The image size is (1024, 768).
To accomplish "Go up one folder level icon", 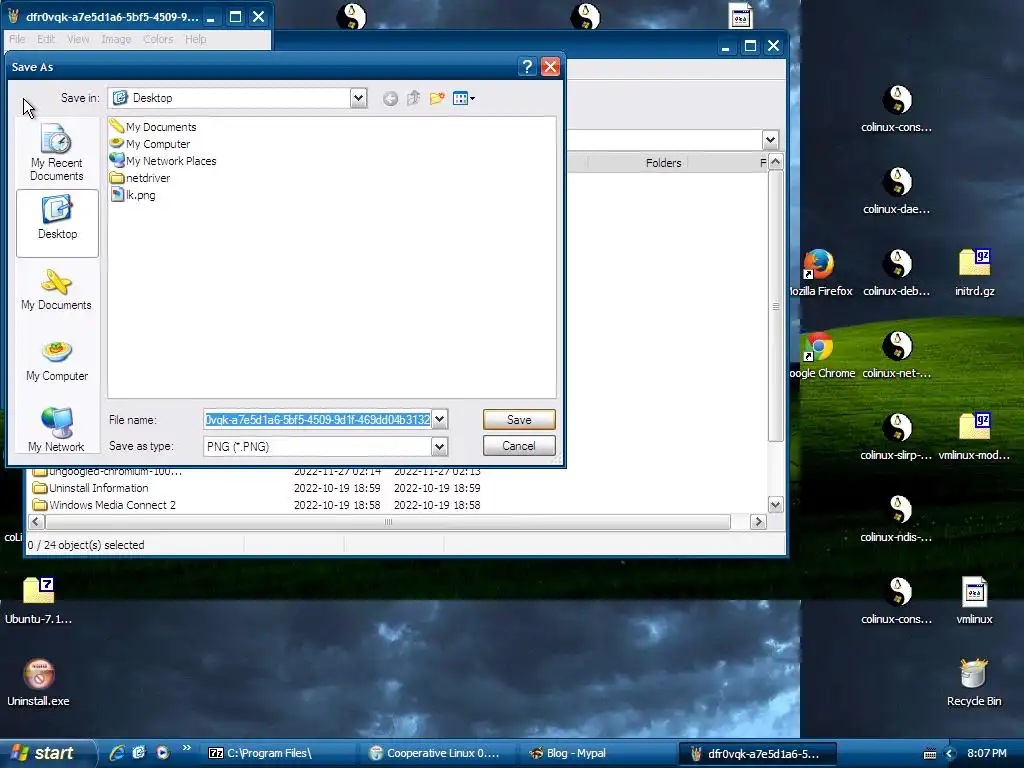I will (x=413, y=99).
